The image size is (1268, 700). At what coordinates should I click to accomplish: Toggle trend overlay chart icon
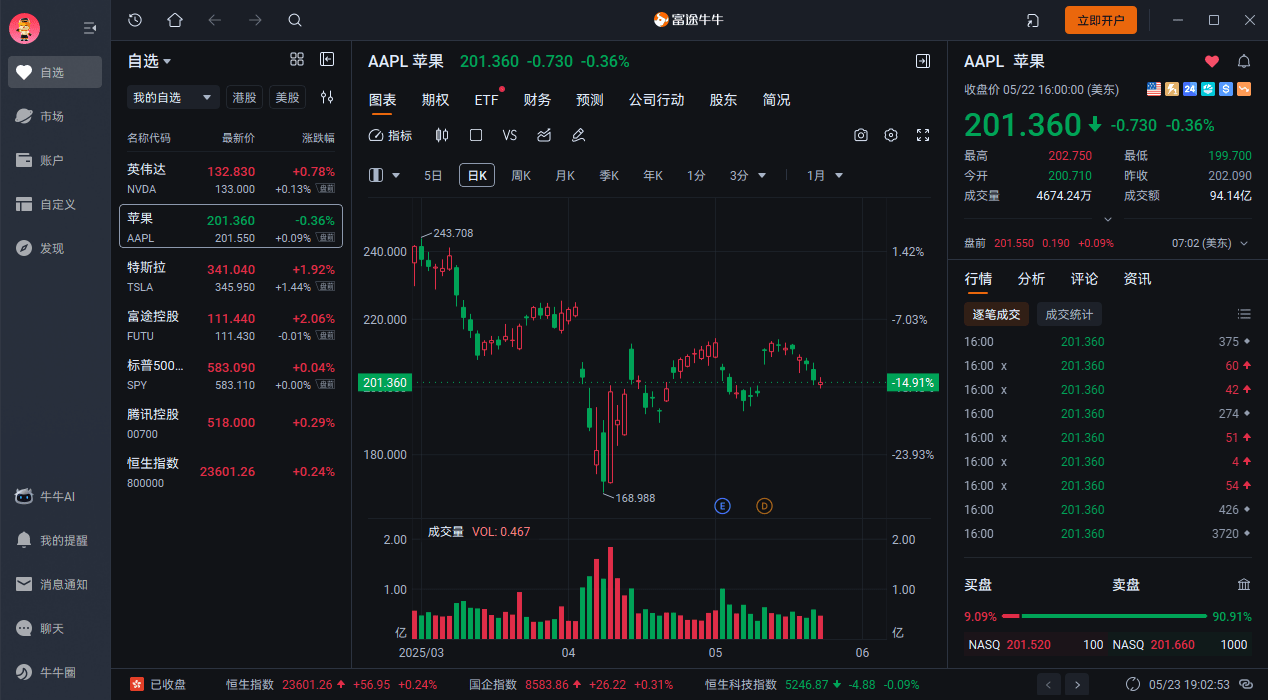coord(544,135)
